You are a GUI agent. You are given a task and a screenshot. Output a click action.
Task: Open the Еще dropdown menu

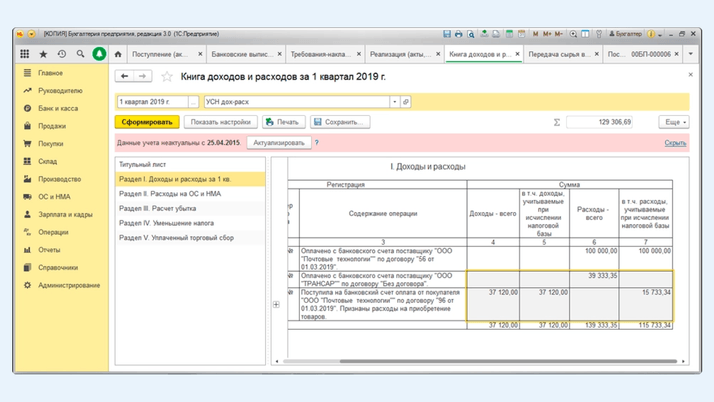pyautogui.click(x=673, y=122)
